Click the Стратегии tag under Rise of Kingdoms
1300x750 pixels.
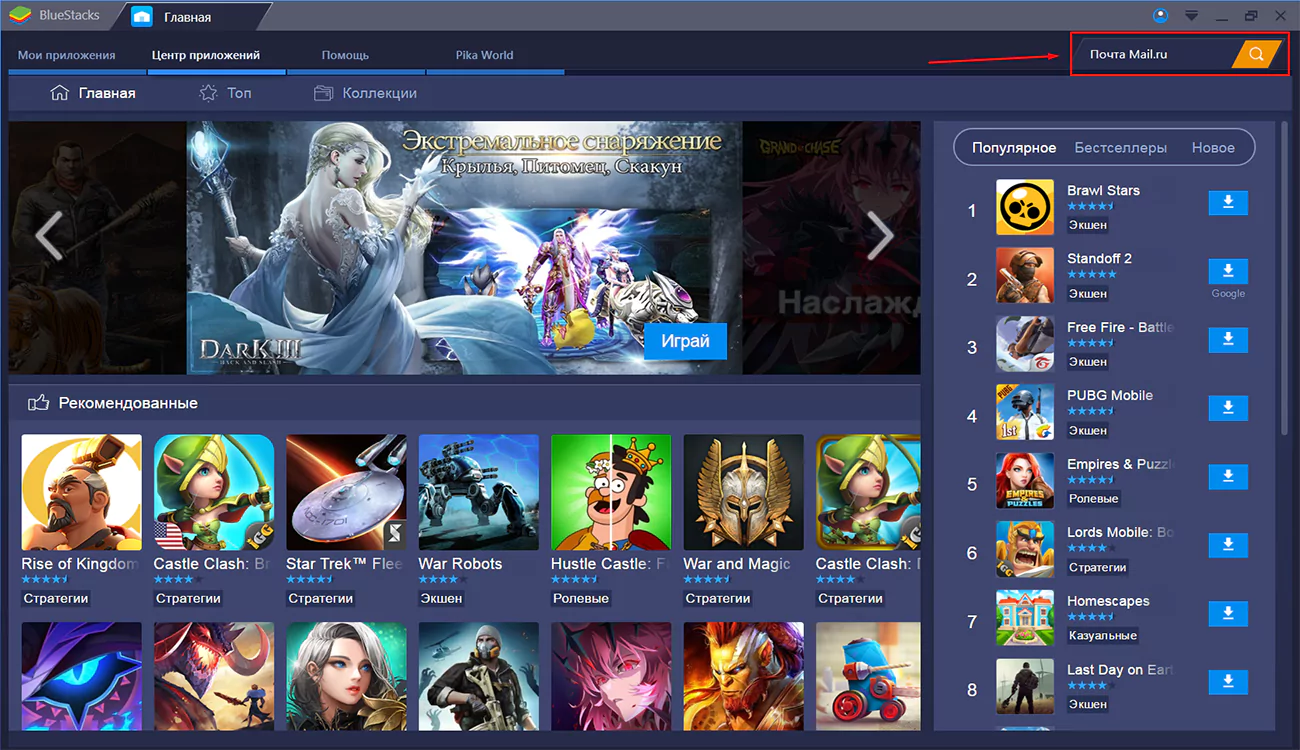[56, 598]
